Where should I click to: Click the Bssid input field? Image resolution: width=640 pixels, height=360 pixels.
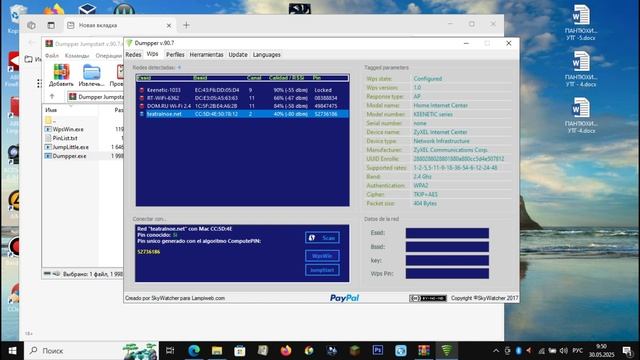point(447,247)
